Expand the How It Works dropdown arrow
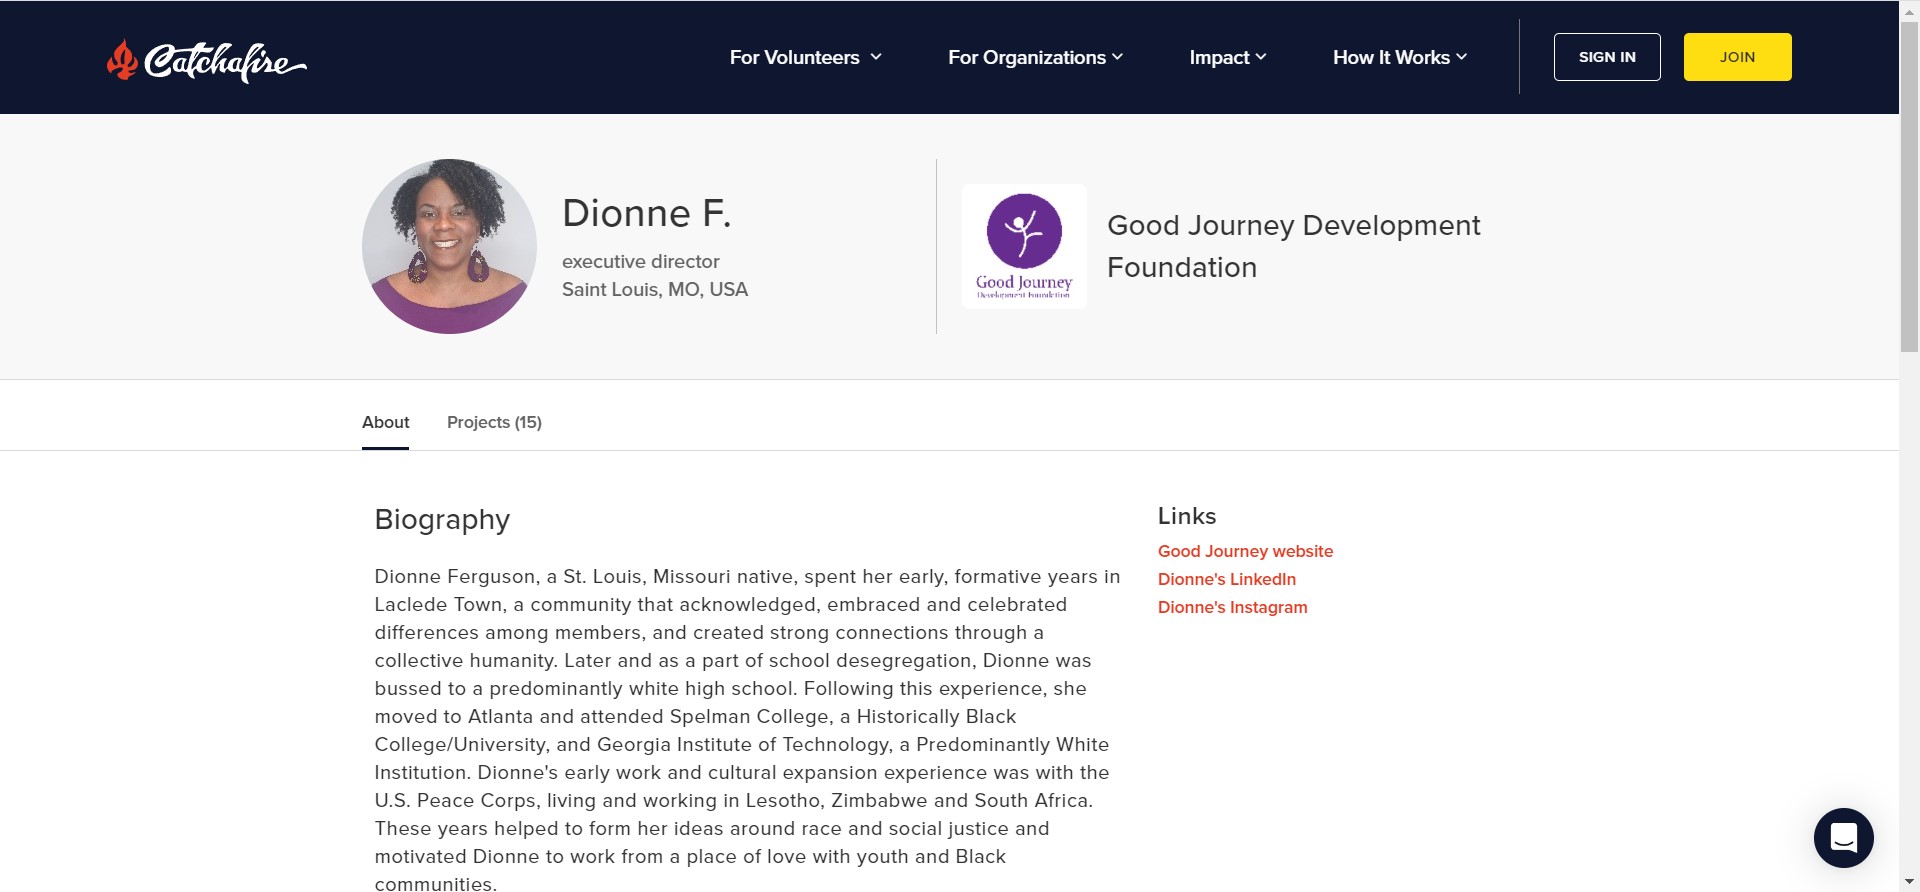This screenshot has height=892, width=1920. (x=1462, y=57)
